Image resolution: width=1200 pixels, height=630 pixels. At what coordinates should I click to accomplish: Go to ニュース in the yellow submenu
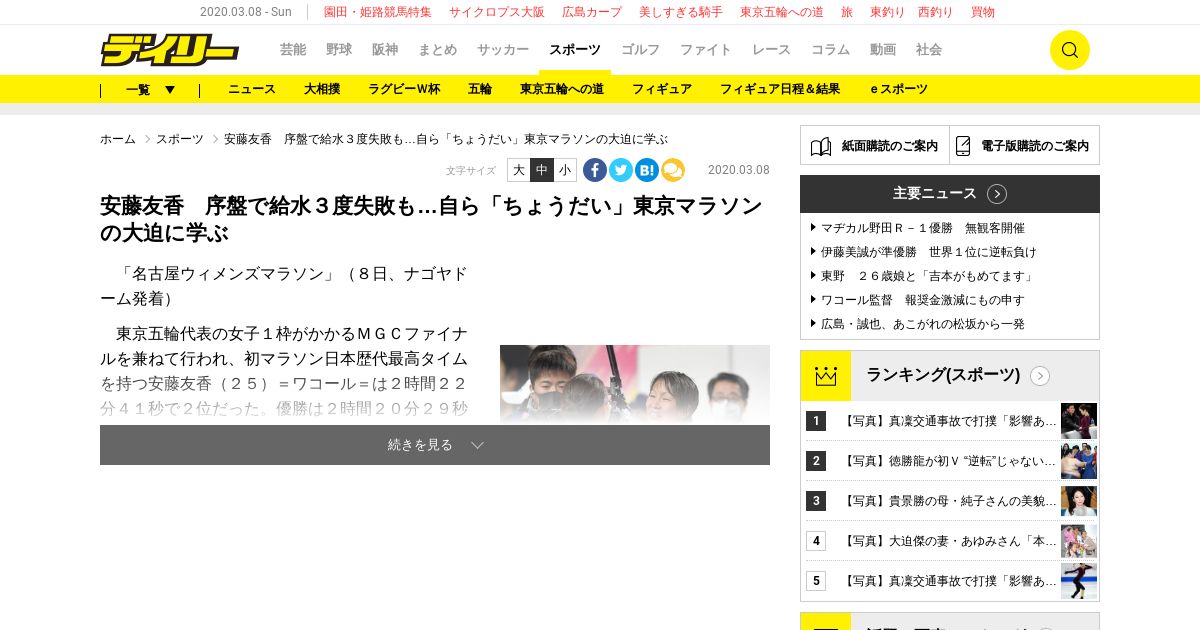[252, 89]
